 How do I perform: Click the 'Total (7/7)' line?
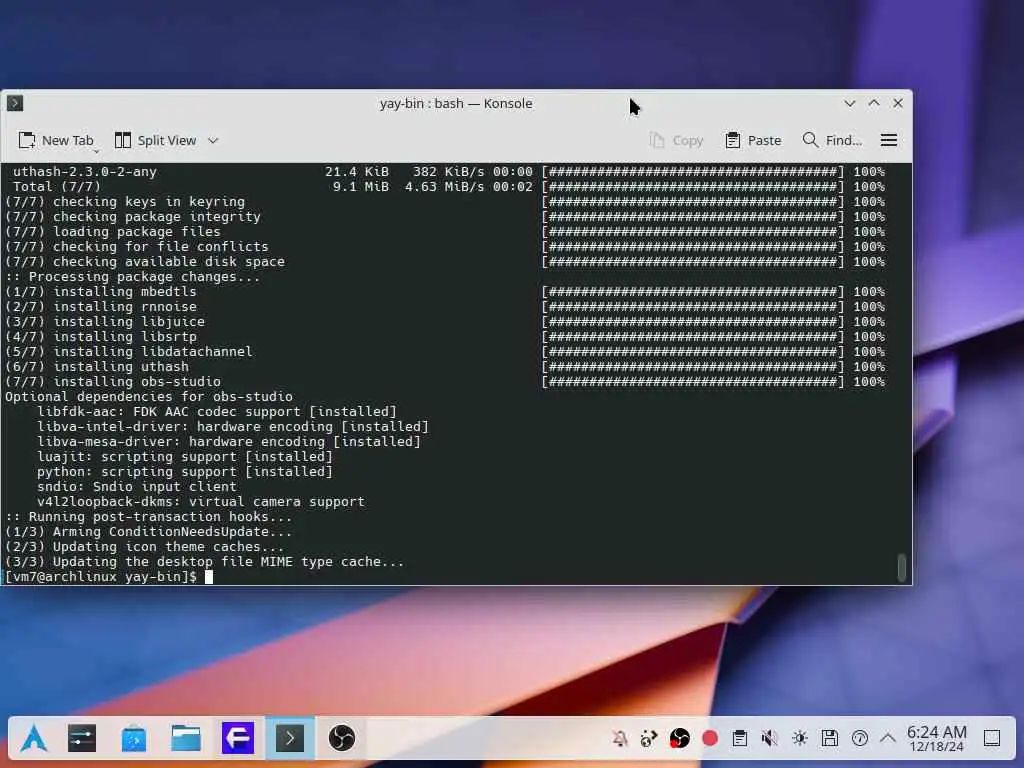[x=57, y=186]
